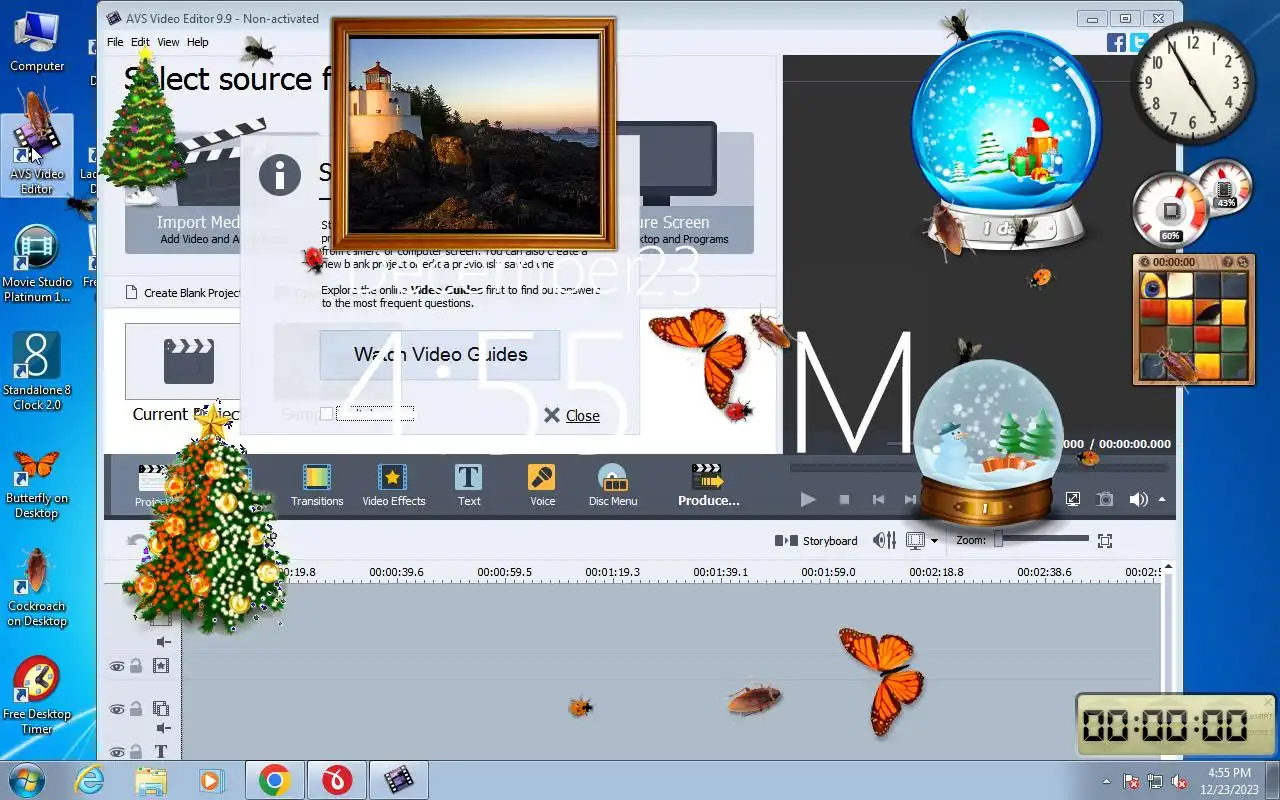Launch Google Chrome from taskbar
The height and width of the screenshot is (800, 1280).
point(274,780)
